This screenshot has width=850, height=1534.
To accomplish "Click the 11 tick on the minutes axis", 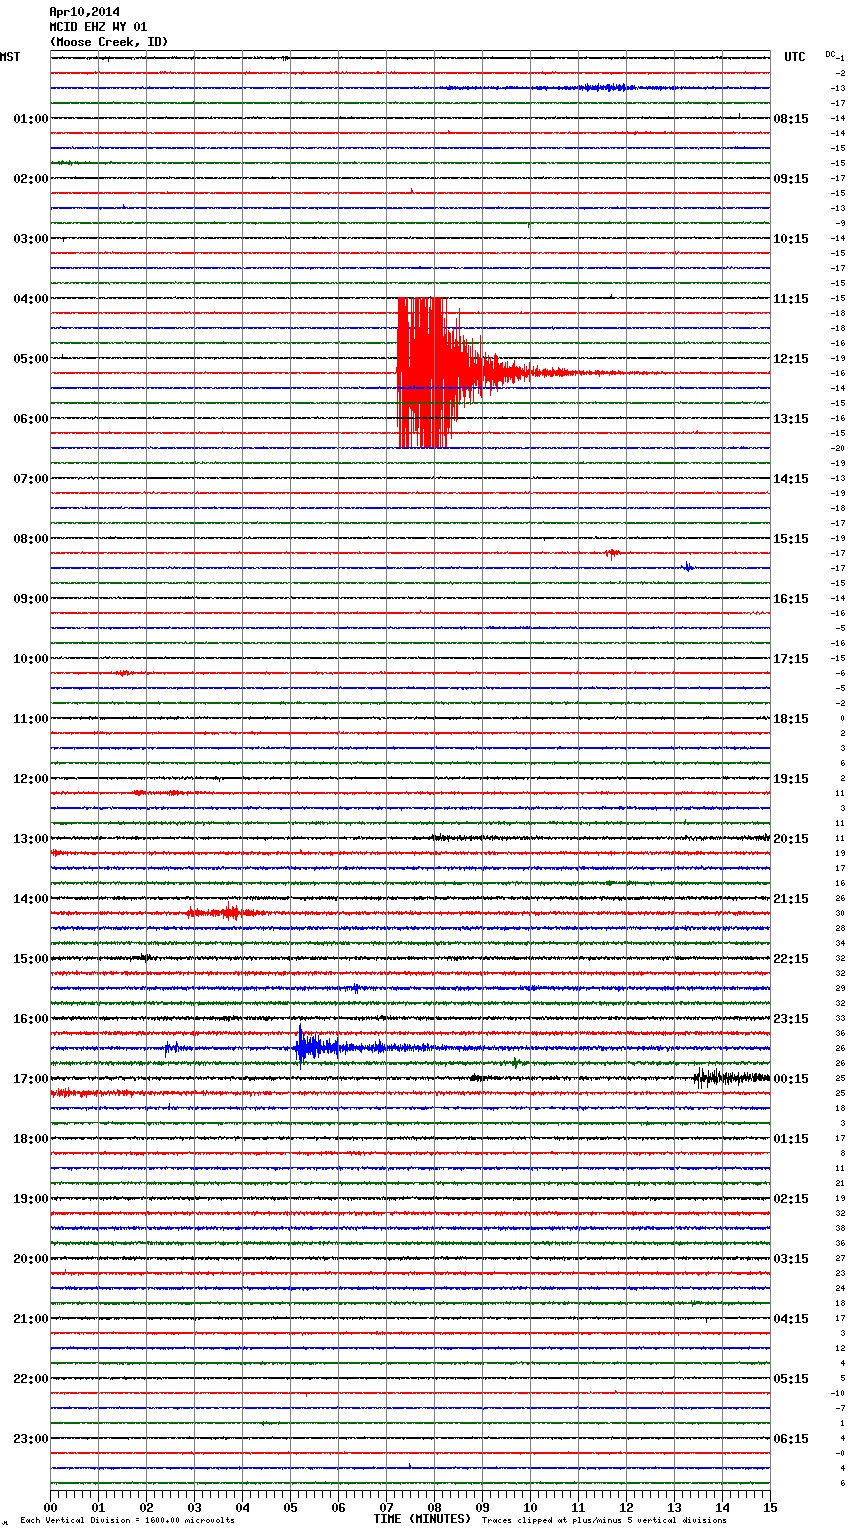I will [578, 1507].
